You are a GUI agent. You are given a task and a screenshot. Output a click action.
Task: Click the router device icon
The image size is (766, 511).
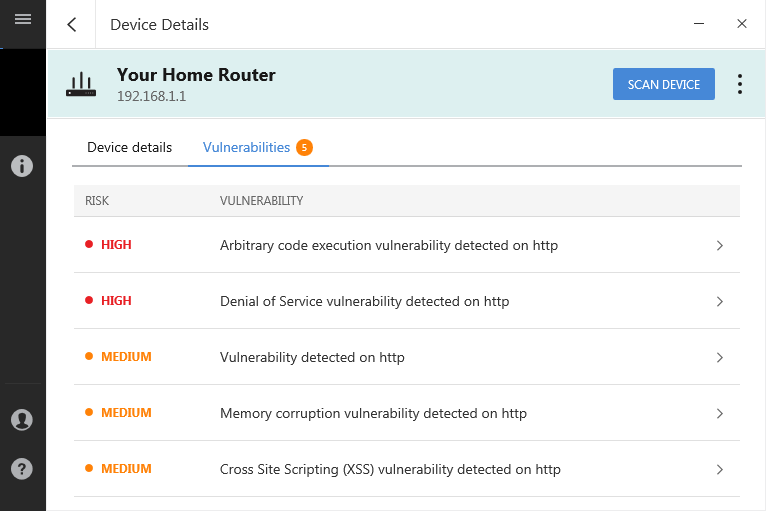point(81,85)
